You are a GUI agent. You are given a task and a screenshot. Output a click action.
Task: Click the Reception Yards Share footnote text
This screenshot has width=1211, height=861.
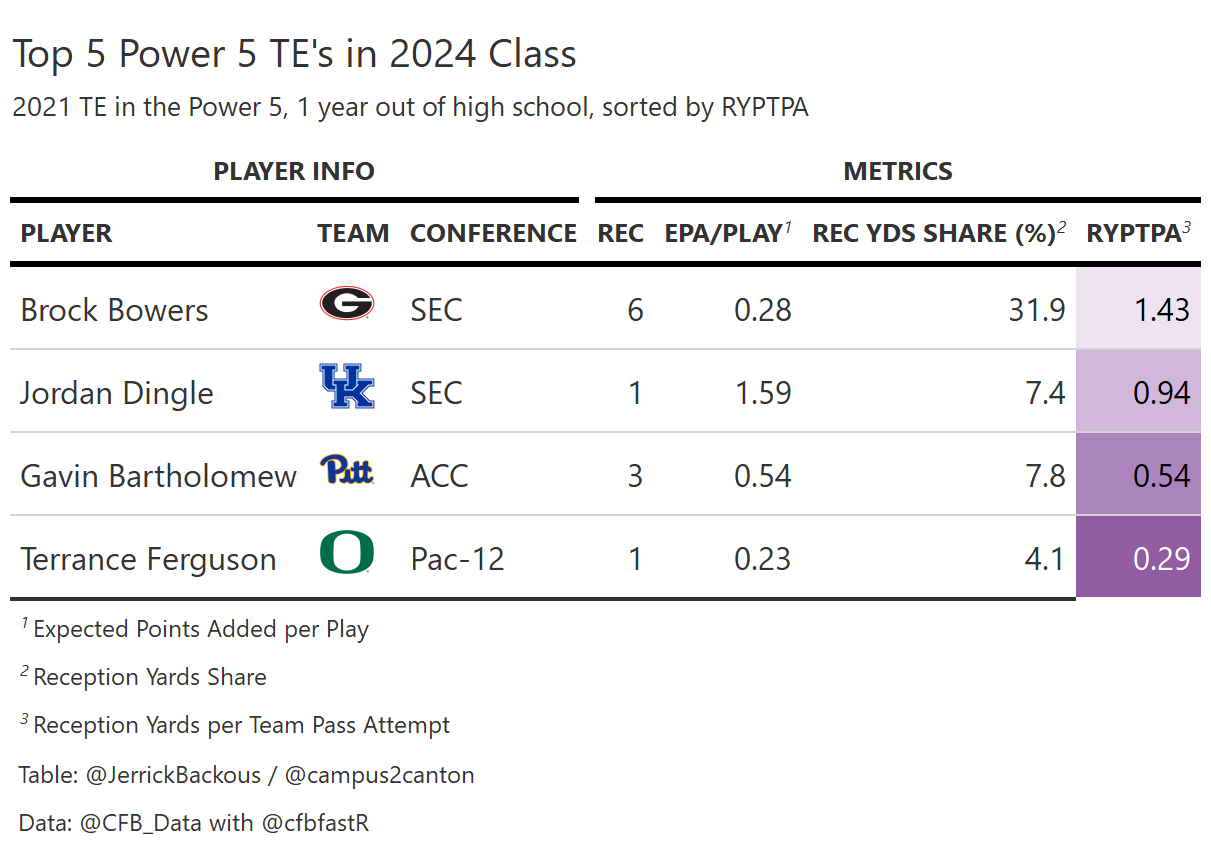pyautogui.click(x=149, y=677)
